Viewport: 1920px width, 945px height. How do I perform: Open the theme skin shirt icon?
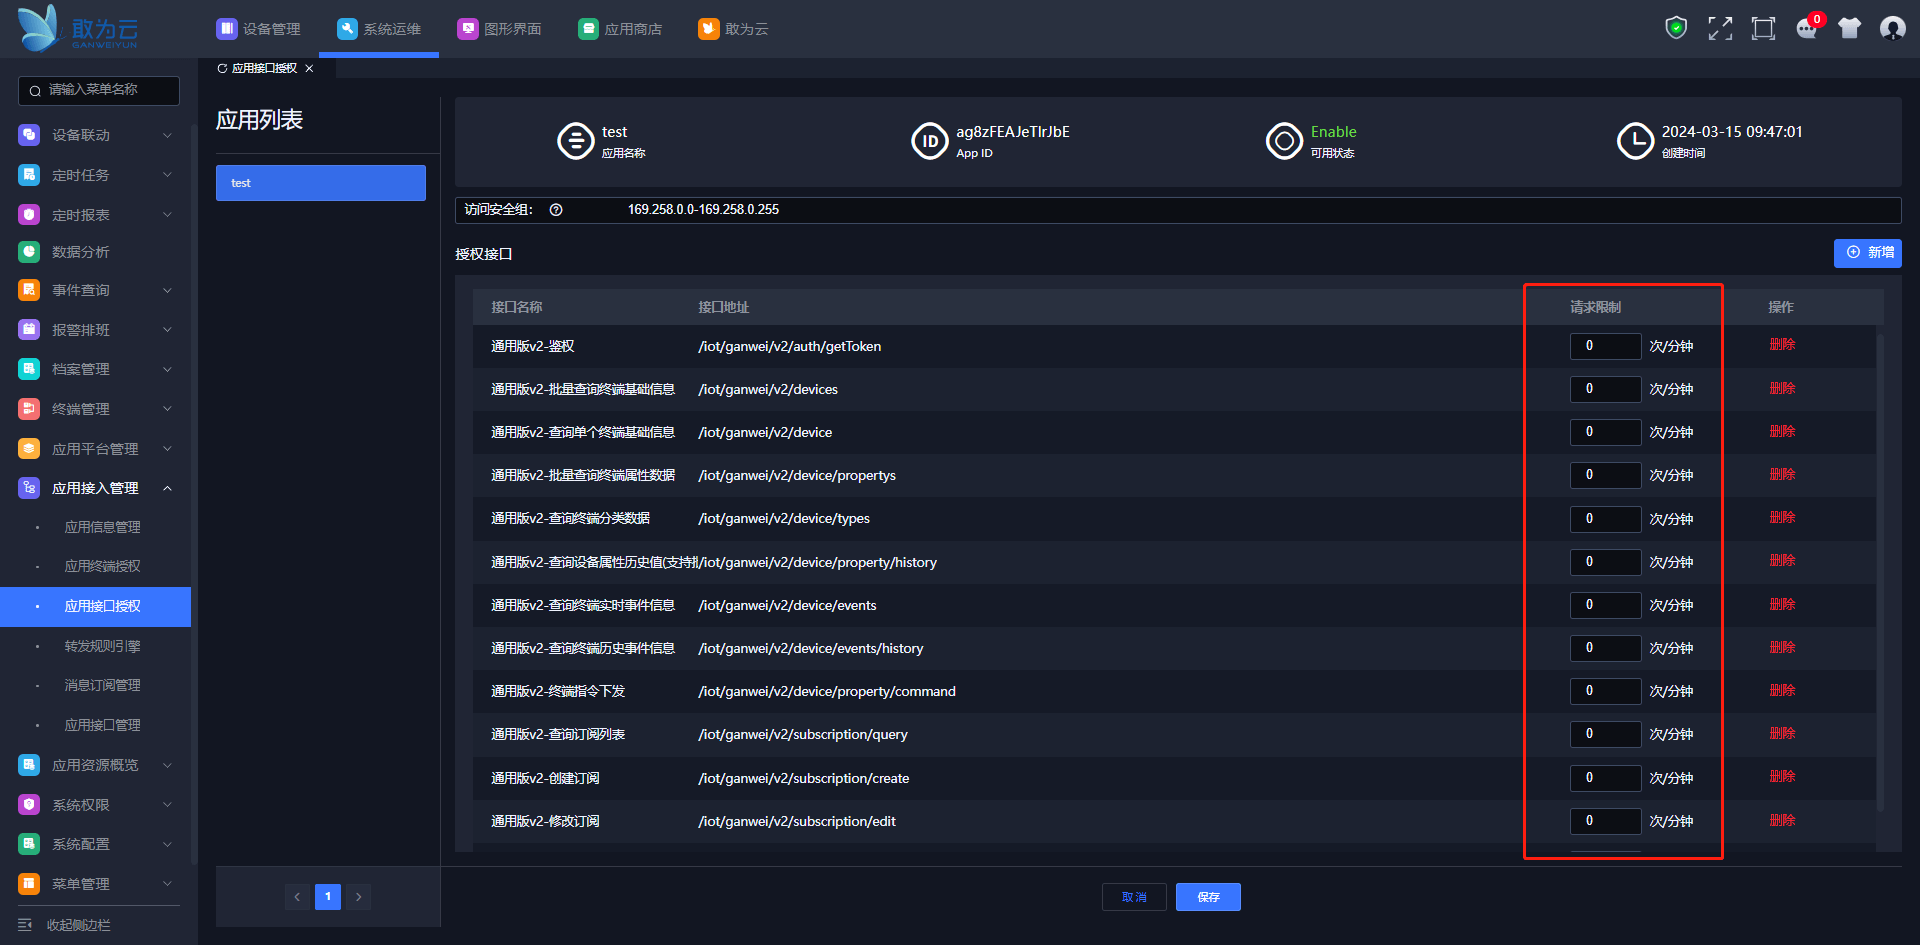[x=1849, y=28]
